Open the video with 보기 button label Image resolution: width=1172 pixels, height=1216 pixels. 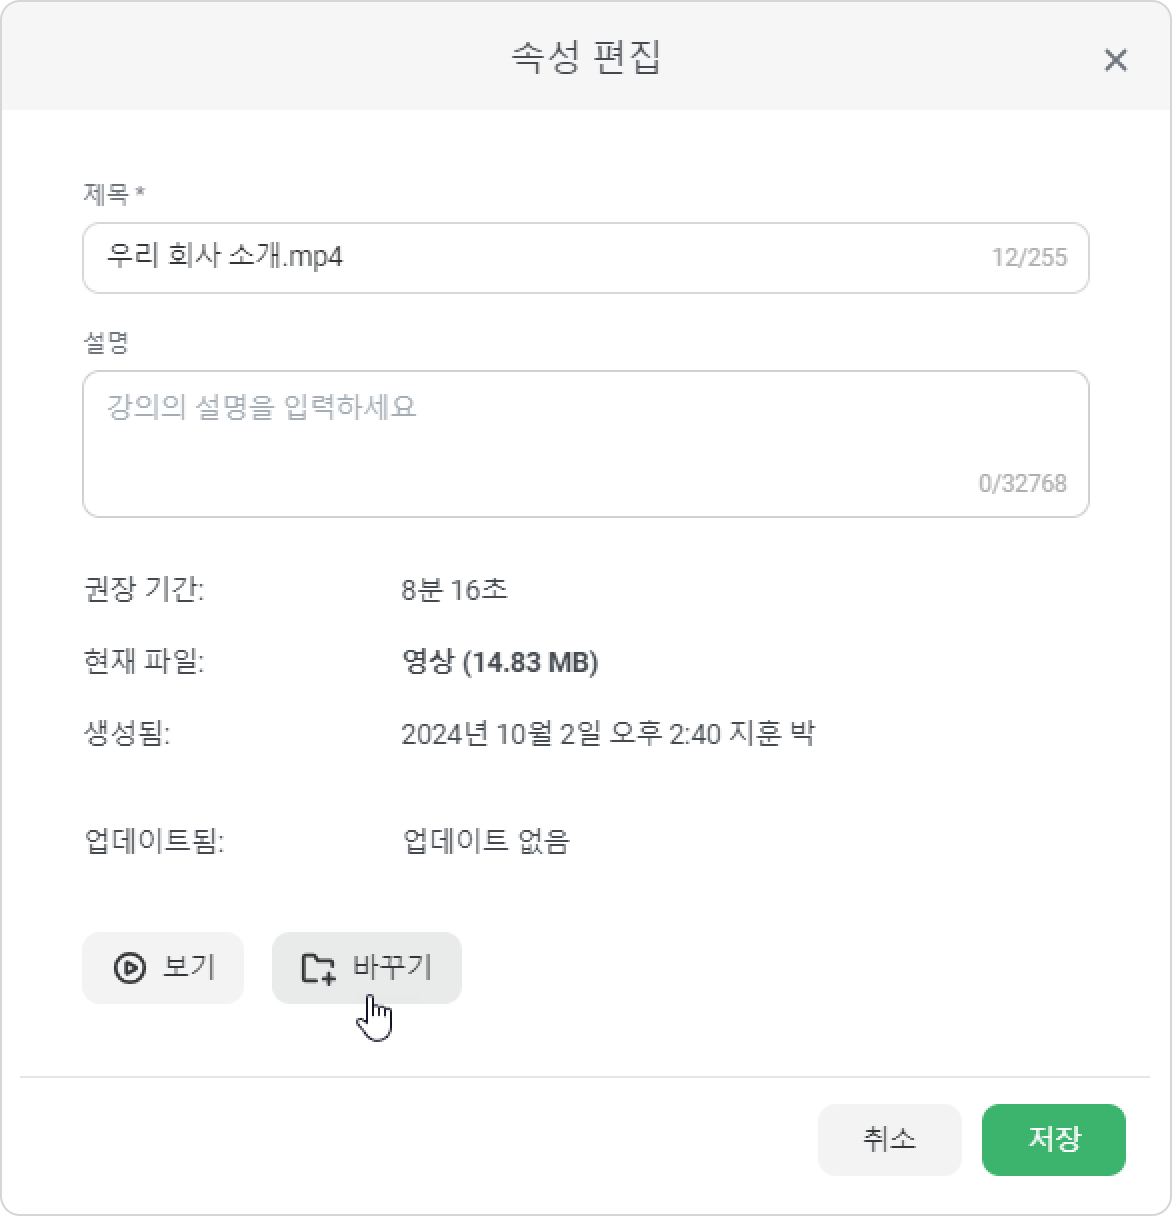188,967
